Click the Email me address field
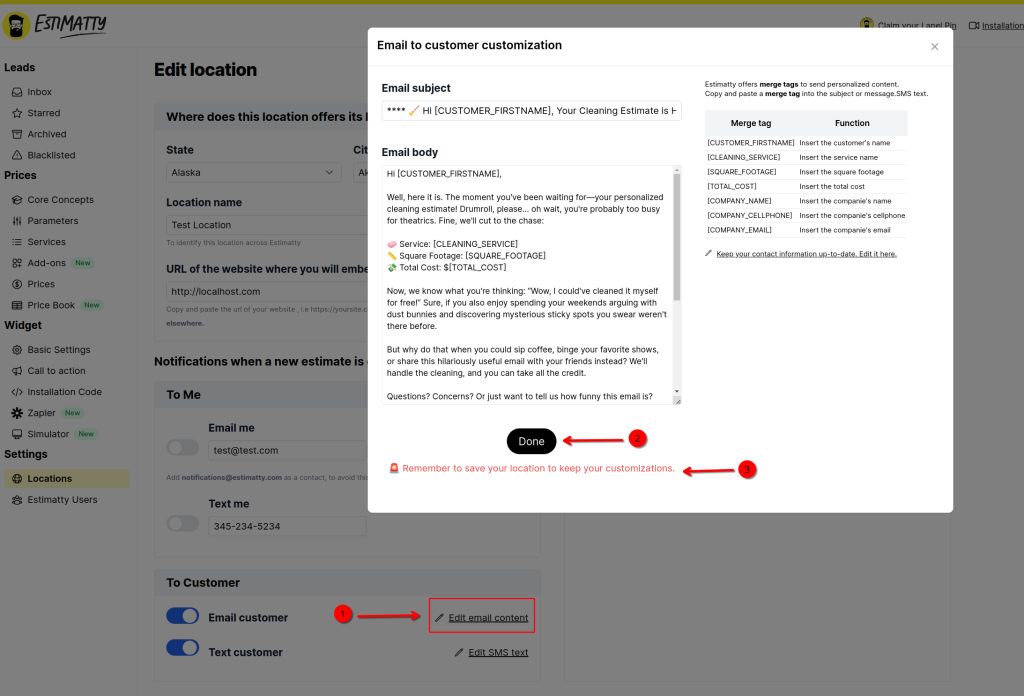Image resolution: width=1024 pixels, height=696 pixels. click(x=287, y=450)
